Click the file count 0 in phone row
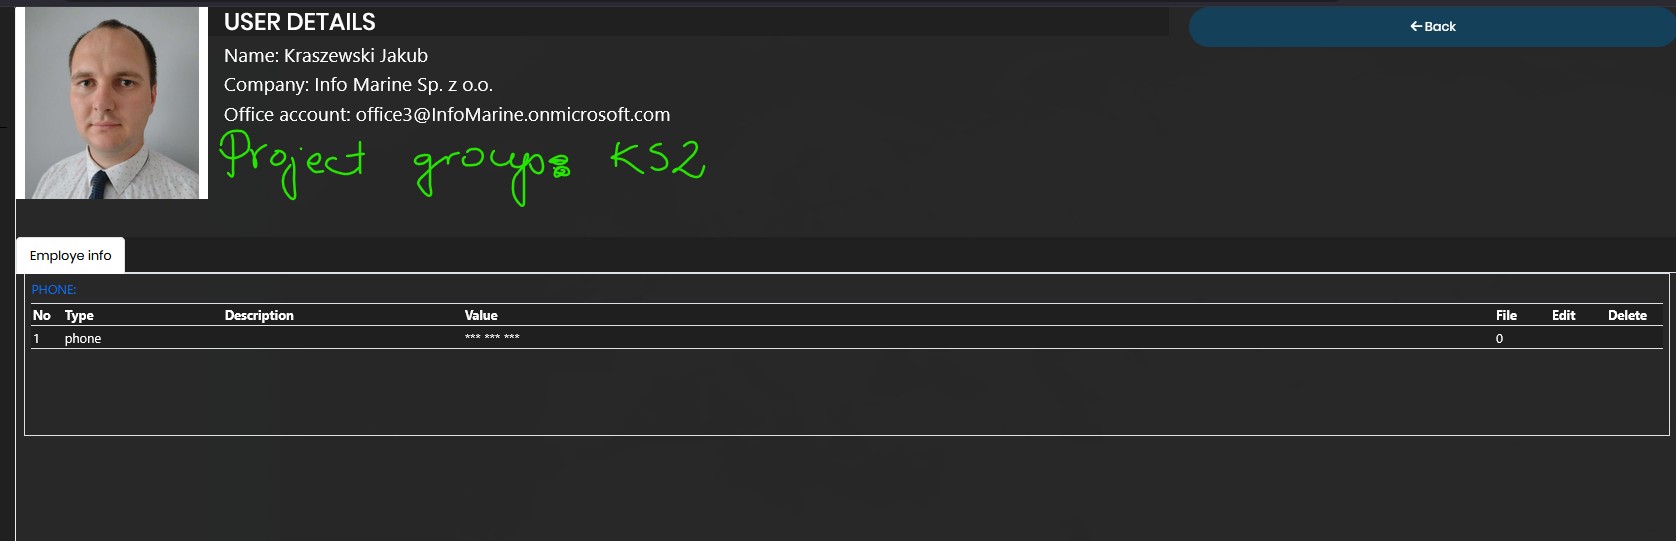This screenshot has height=541, width=1676. pyautogui.click(x=1499, y=339)
